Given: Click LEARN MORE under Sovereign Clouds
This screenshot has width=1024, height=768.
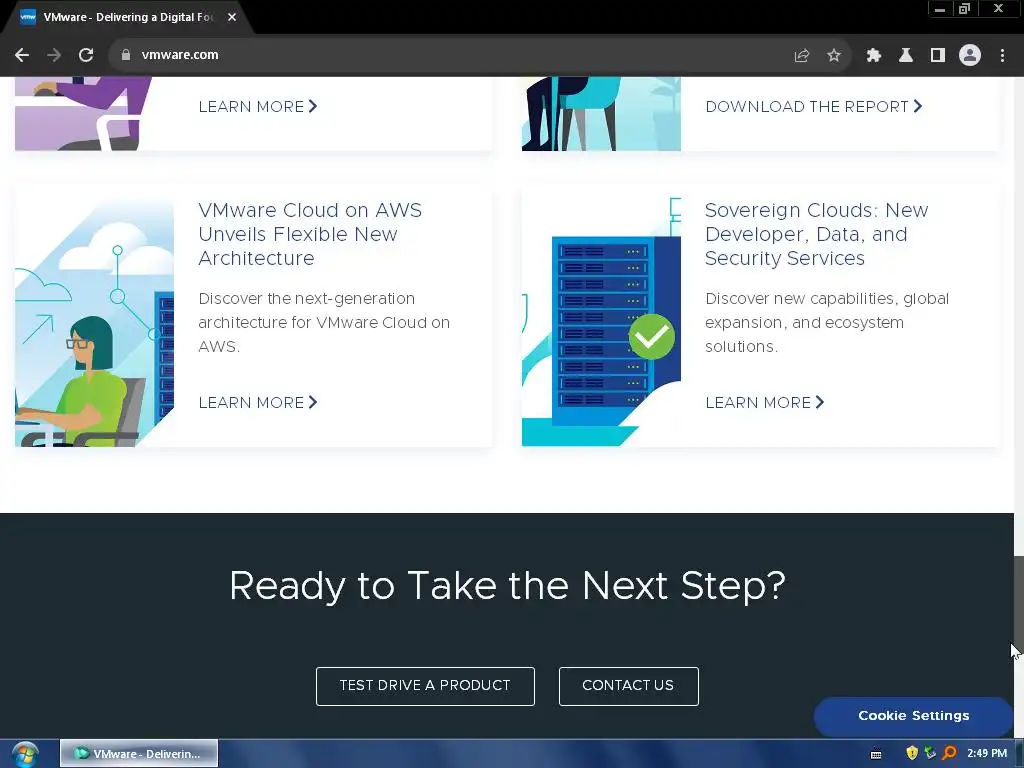Looking at the screenshot, I should click(x=765, y=402).
